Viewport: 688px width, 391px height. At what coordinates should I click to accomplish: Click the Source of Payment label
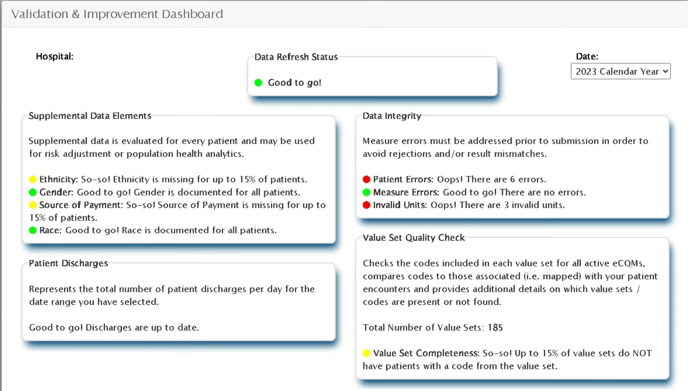click(x=81, y=205)
